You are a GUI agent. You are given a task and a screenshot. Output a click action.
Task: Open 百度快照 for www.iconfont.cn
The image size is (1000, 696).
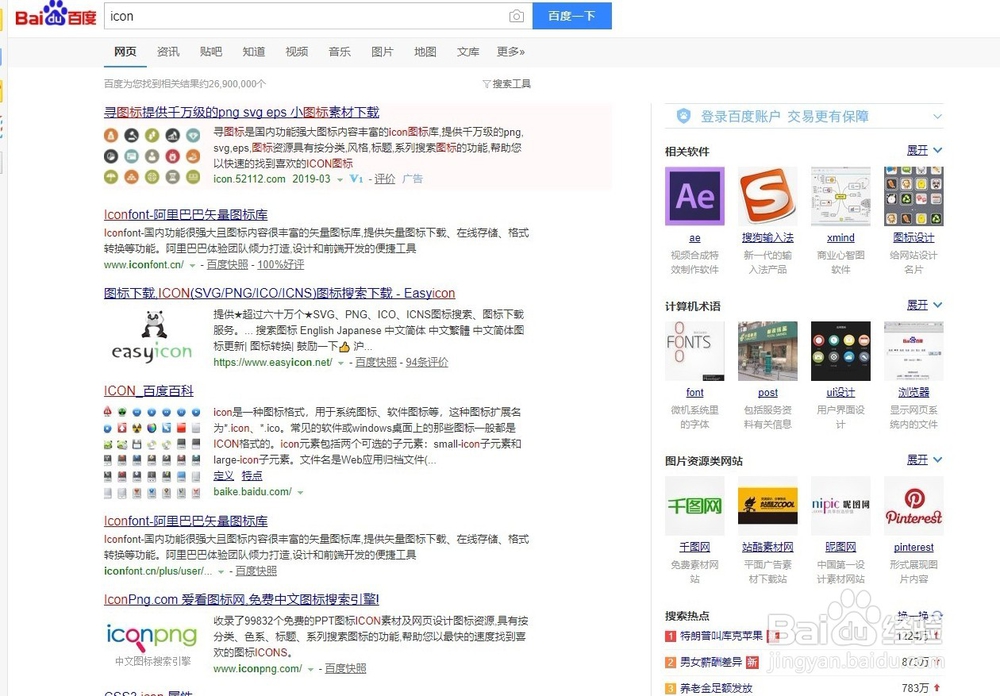pos(227,265)
